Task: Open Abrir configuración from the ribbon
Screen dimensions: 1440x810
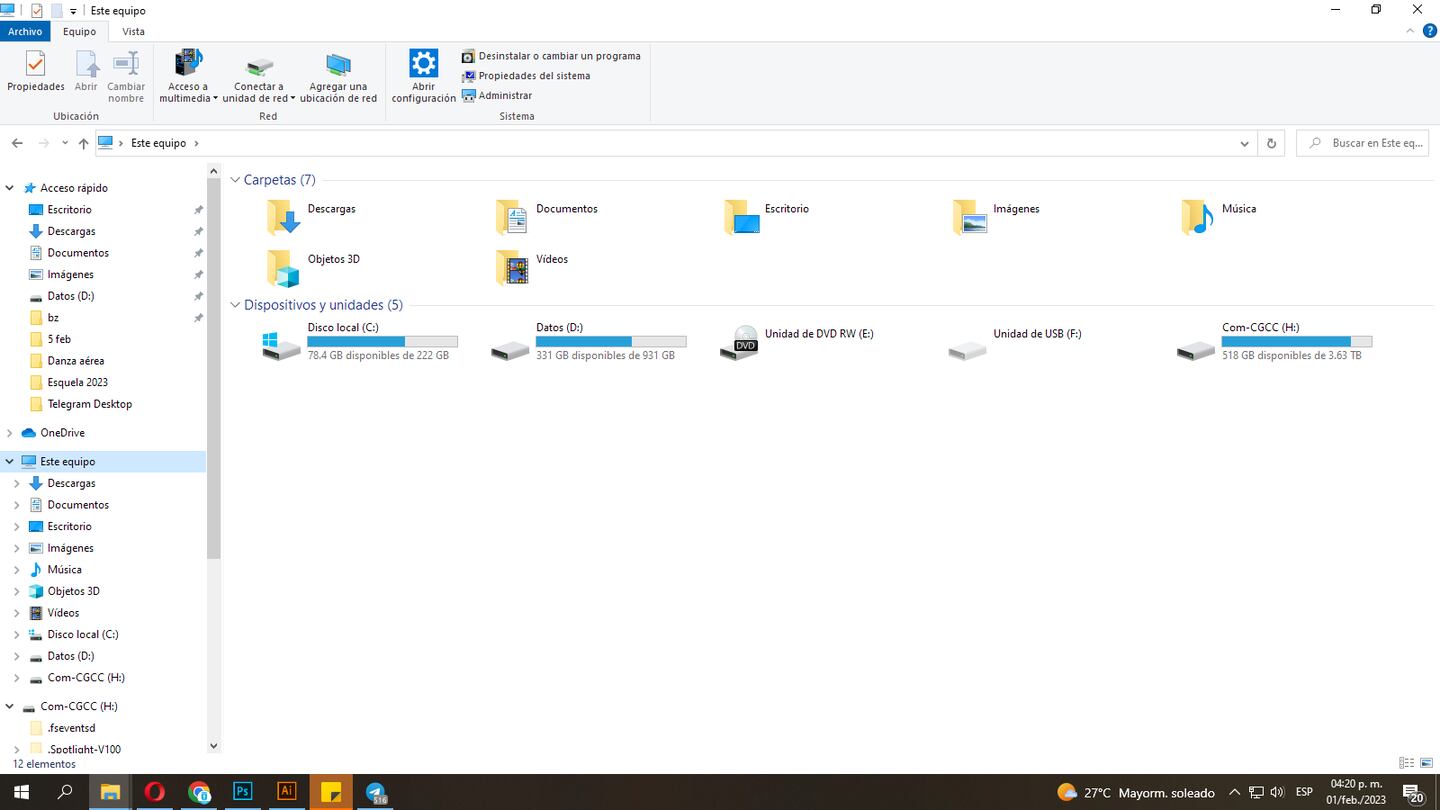Action: [423, 75]
